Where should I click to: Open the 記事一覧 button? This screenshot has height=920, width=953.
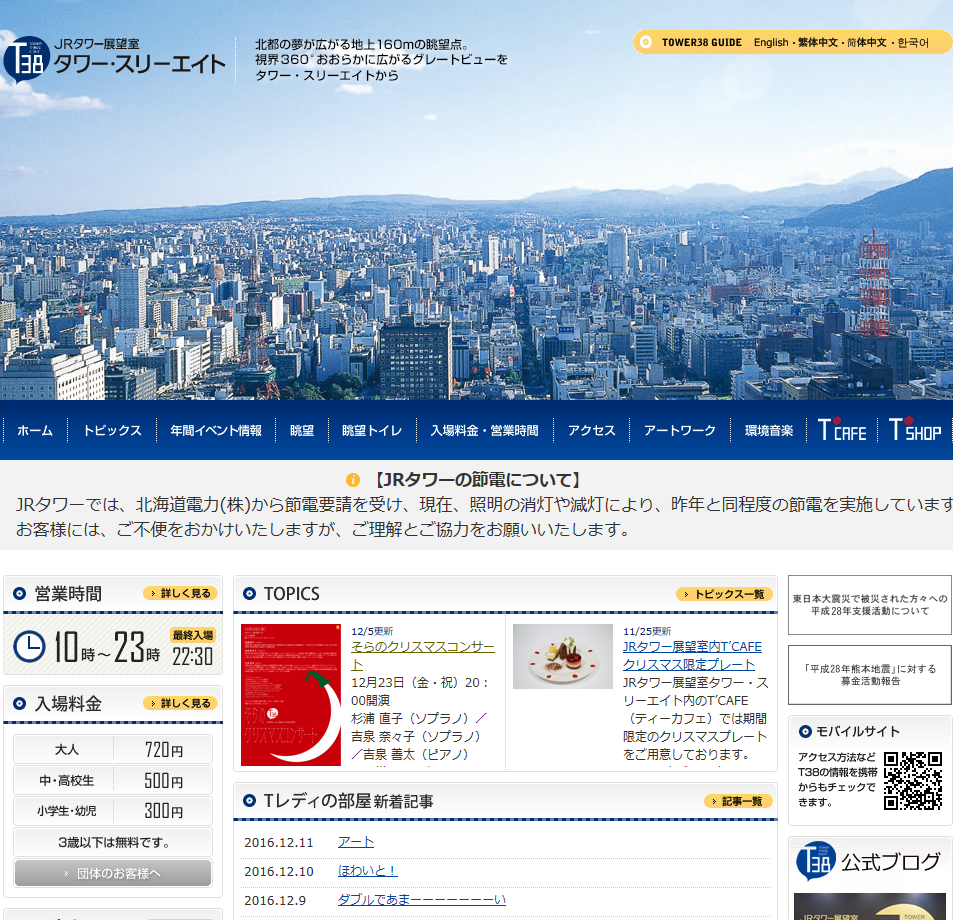[738, 801]
